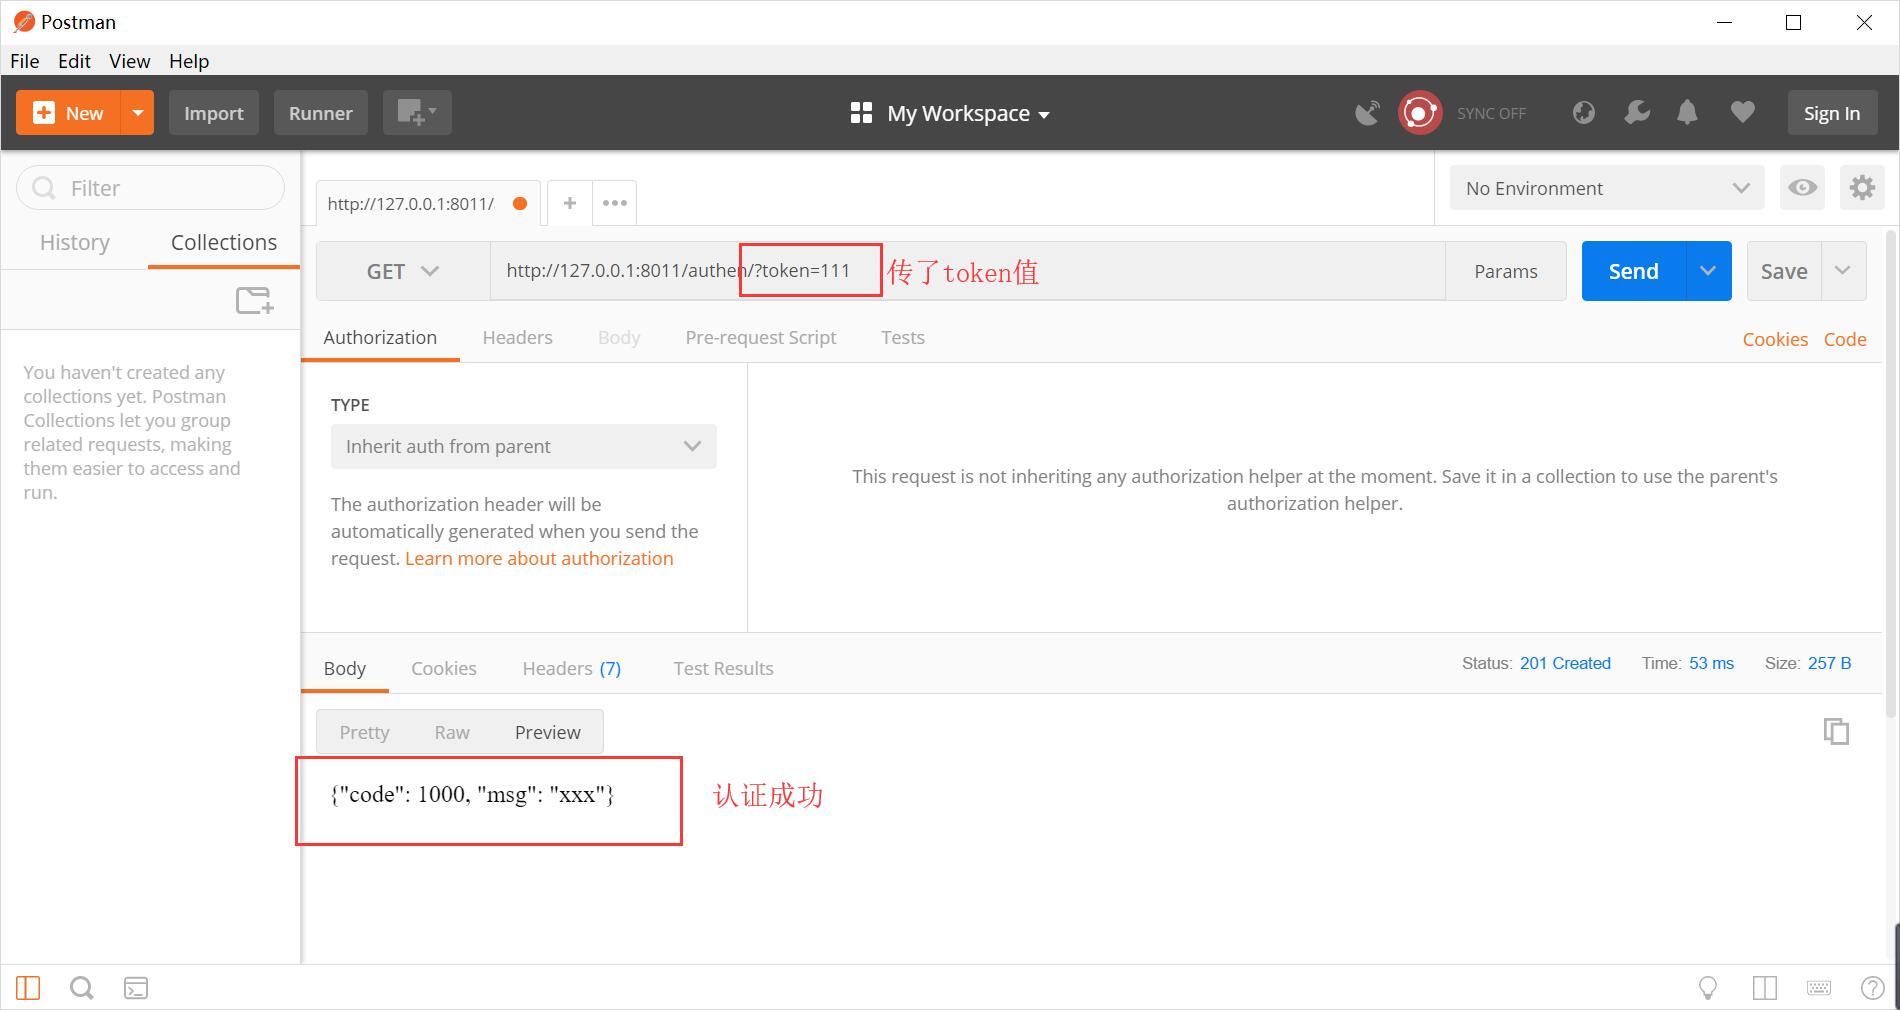
Task: Open the Runner
Action: click(x=320, y=113)
